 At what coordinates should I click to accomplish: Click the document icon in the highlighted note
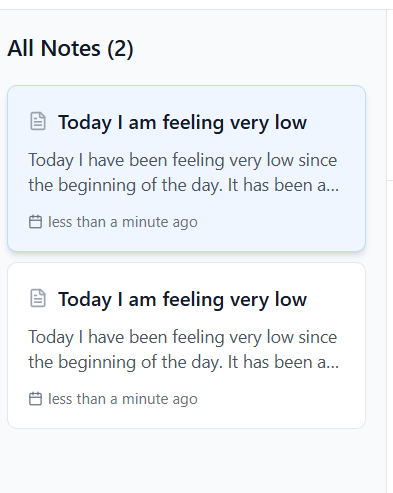click(x=38, y=121)
